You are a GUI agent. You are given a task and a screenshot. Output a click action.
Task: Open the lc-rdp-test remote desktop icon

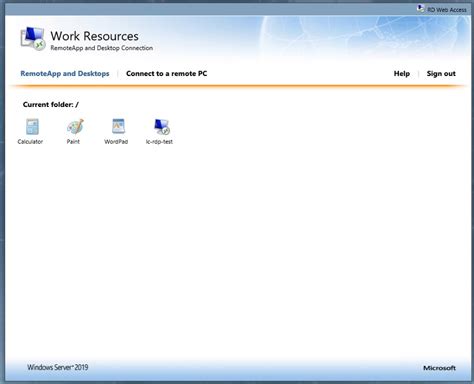pyautogui.click(x=162, y=127)
